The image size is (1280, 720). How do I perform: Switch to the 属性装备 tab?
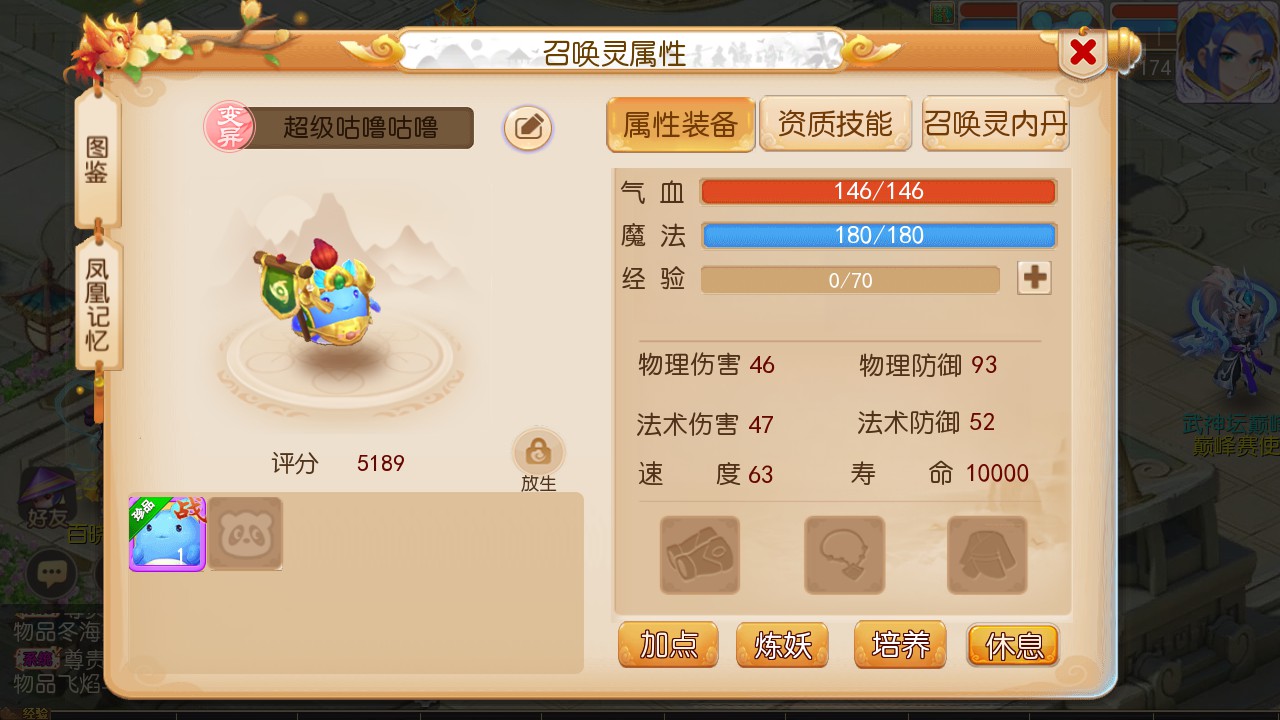(680, 124)
